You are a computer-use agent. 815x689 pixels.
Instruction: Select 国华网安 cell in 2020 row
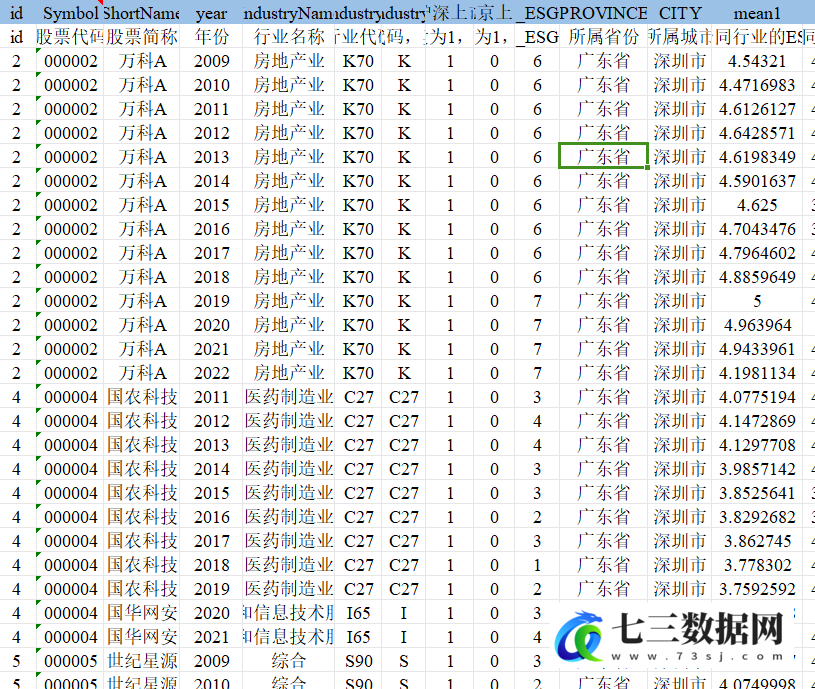pos(141,613)
